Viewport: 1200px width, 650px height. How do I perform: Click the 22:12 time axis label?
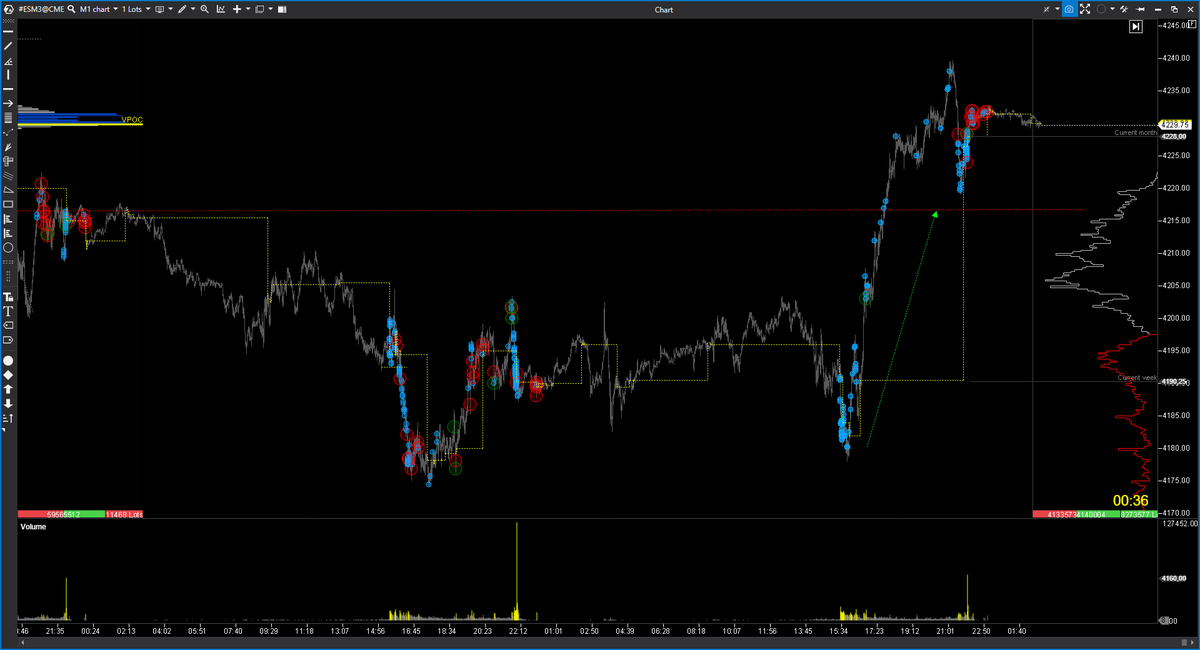pyautogui.click(x=517, y=631)
